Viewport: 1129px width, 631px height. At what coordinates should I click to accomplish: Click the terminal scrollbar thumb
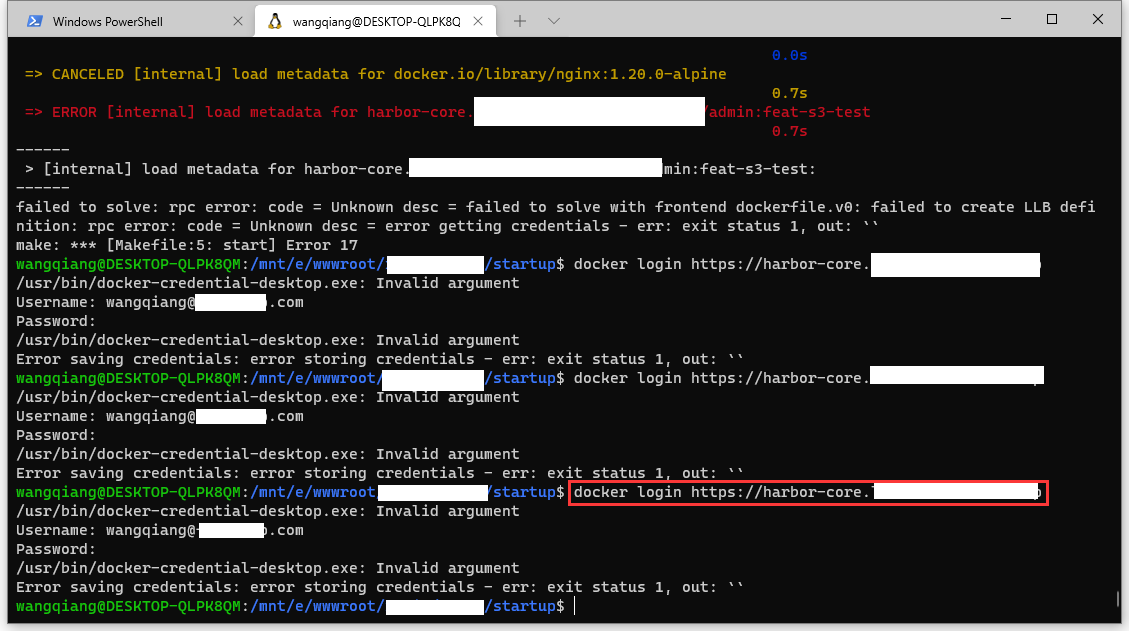click(x=1117, y=599)
